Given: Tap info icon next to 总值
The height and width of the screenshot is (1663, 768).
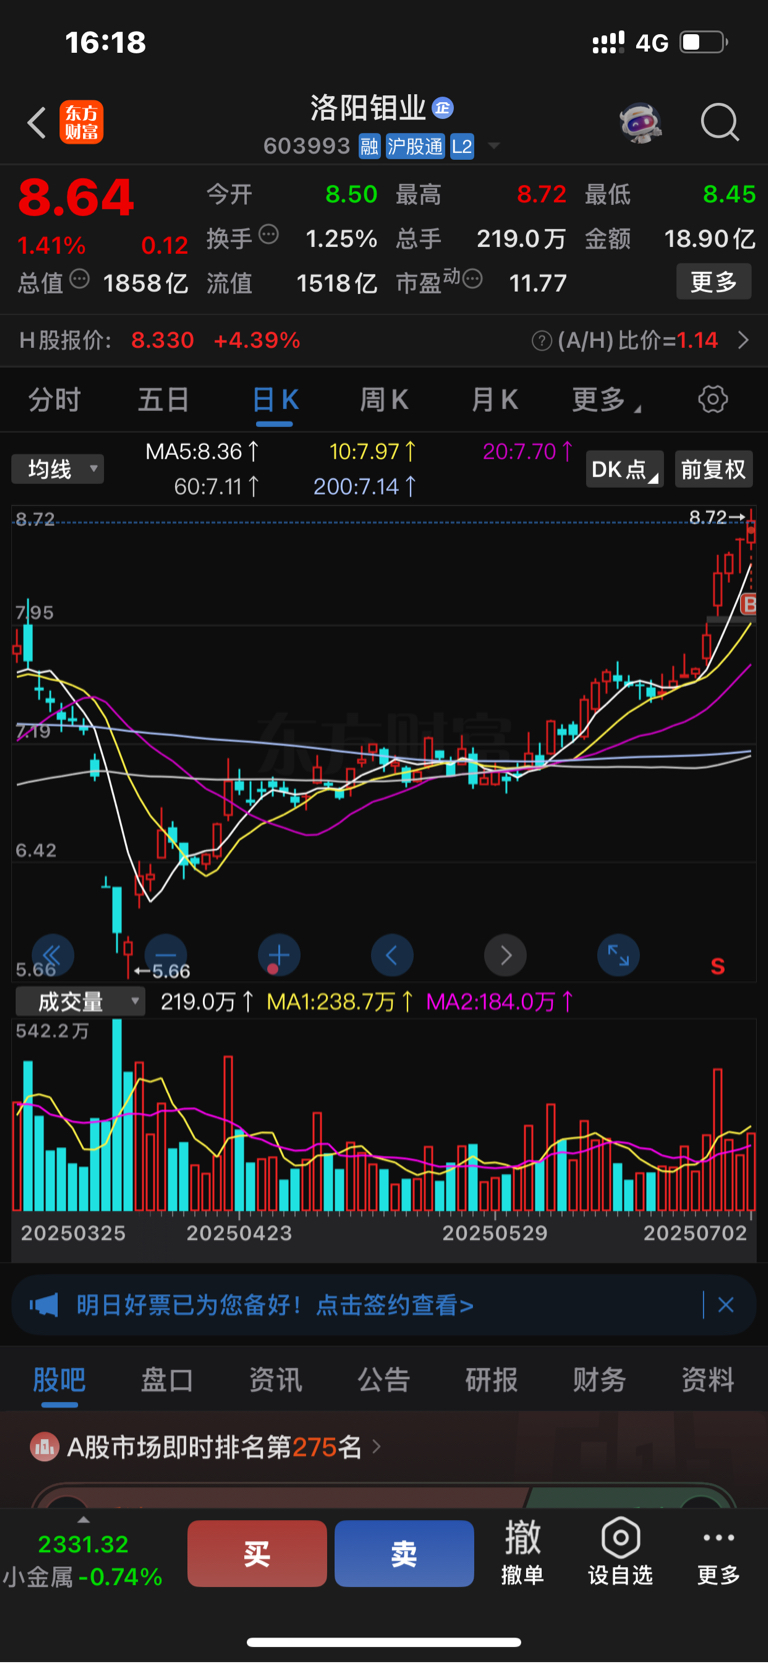Looking at the screenshot, I should tap(79, 279).
